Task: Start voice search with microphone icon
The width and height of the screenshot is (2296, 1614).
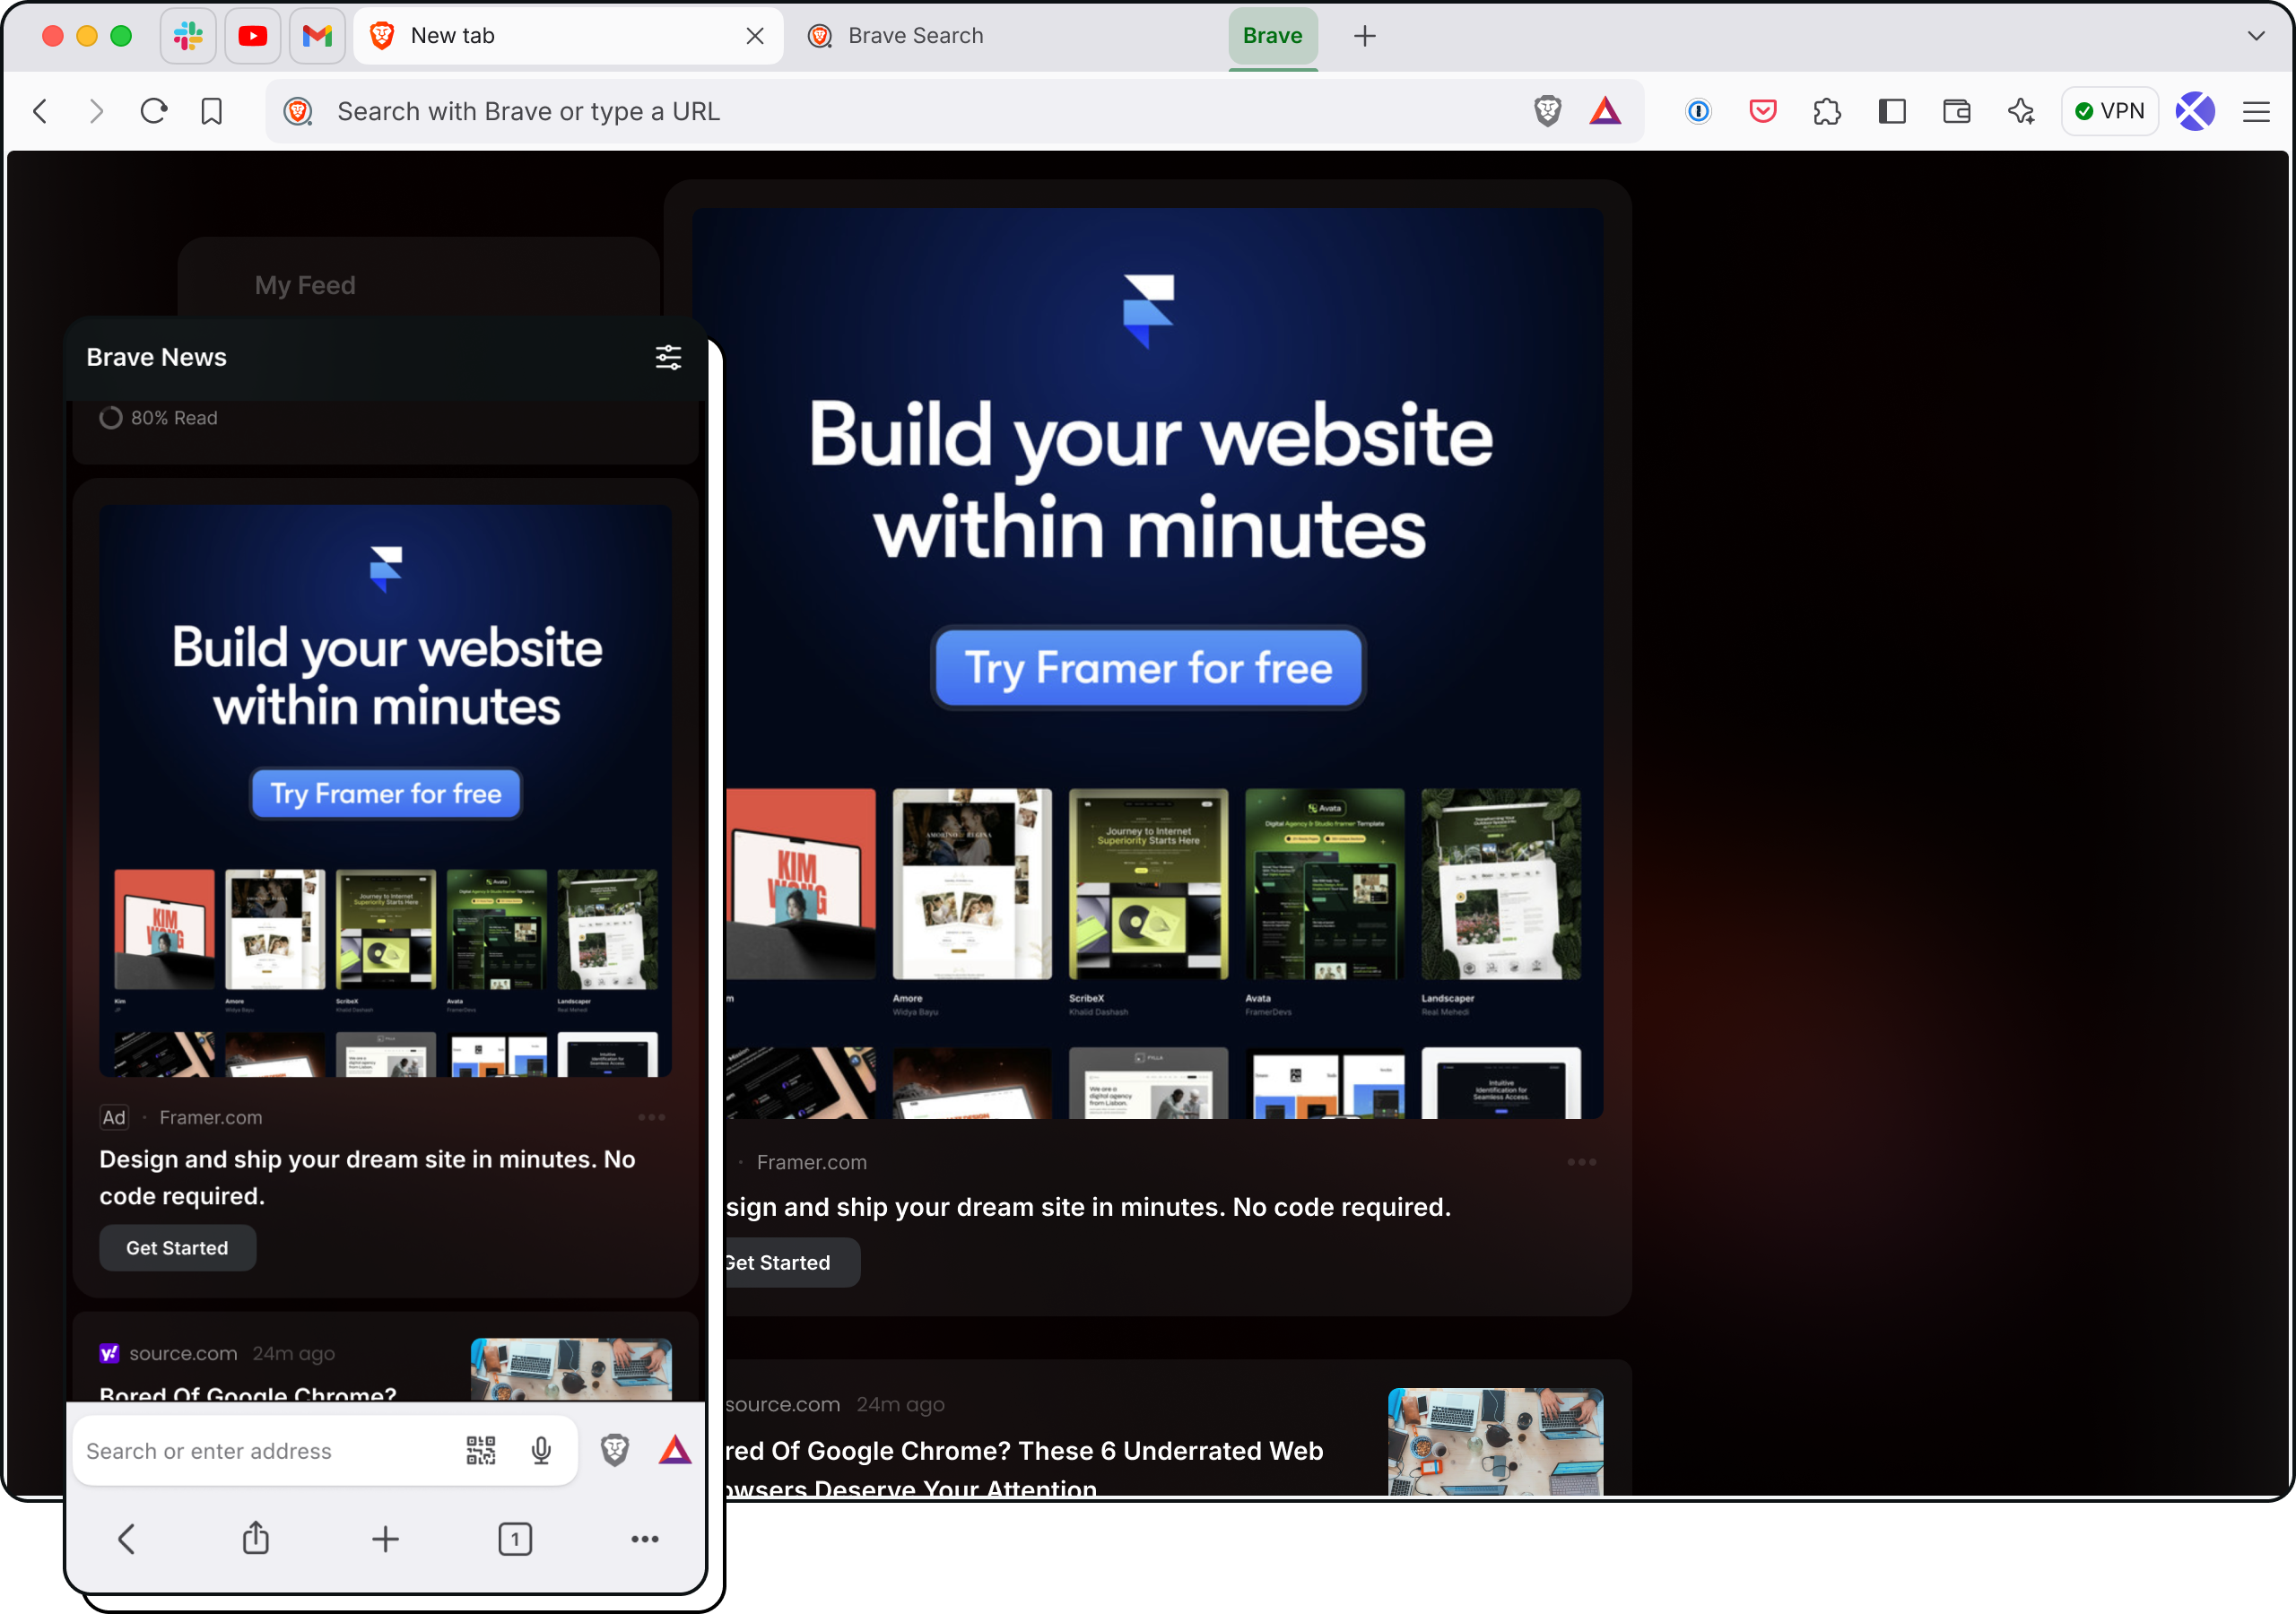Action: [541, 1451]
